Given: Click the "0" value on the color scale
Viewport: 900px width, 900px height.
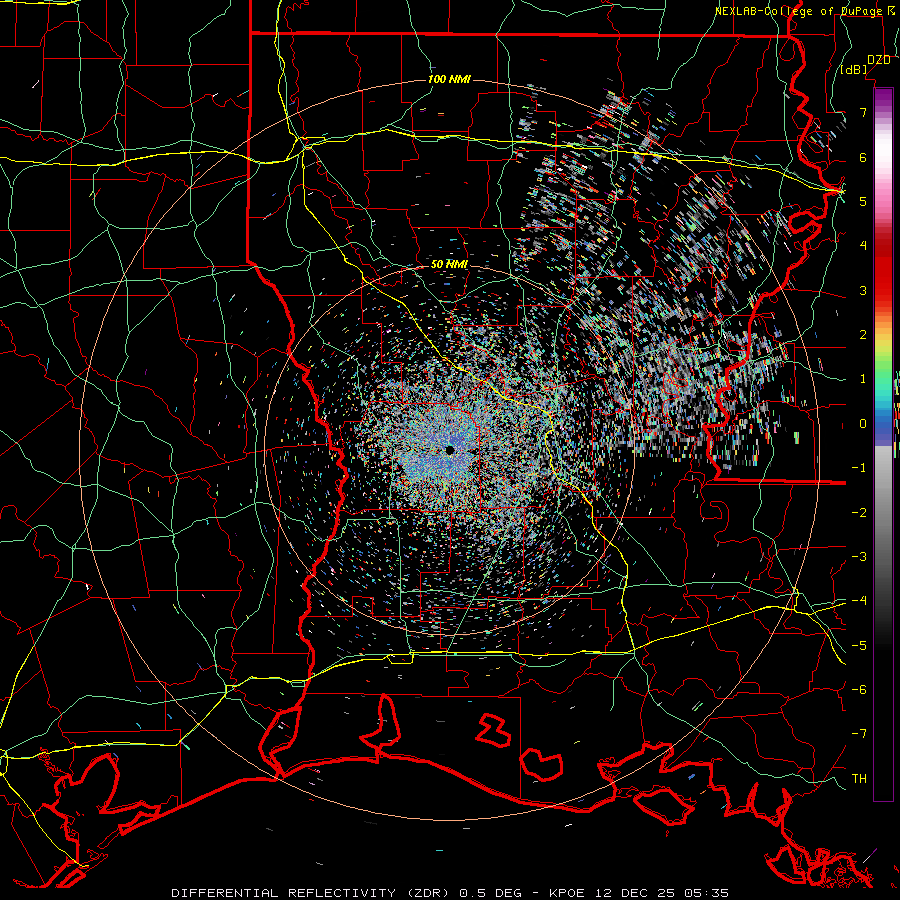Looking at the screenshot, I should coord(863,424).
